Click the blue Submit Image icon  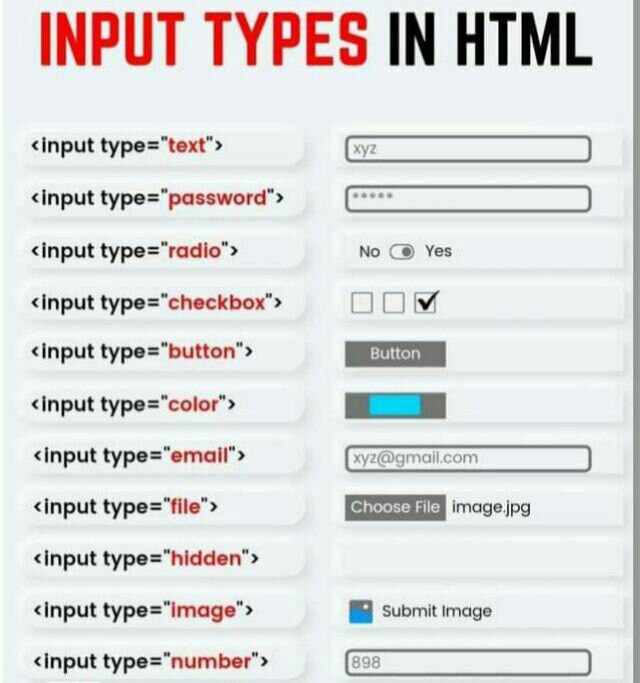tap(361, 612)
